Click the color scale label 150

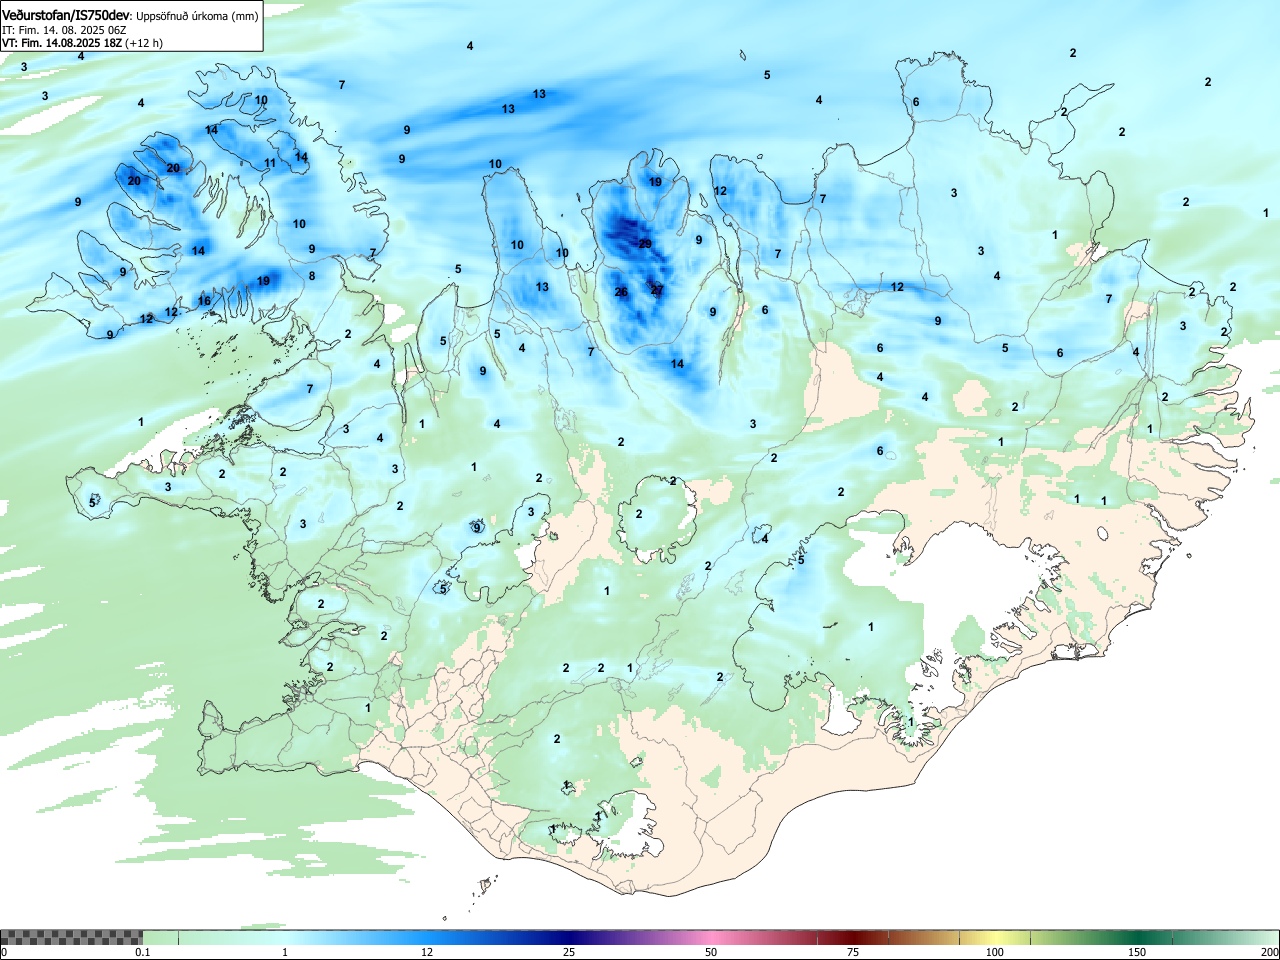(1137, 952)
